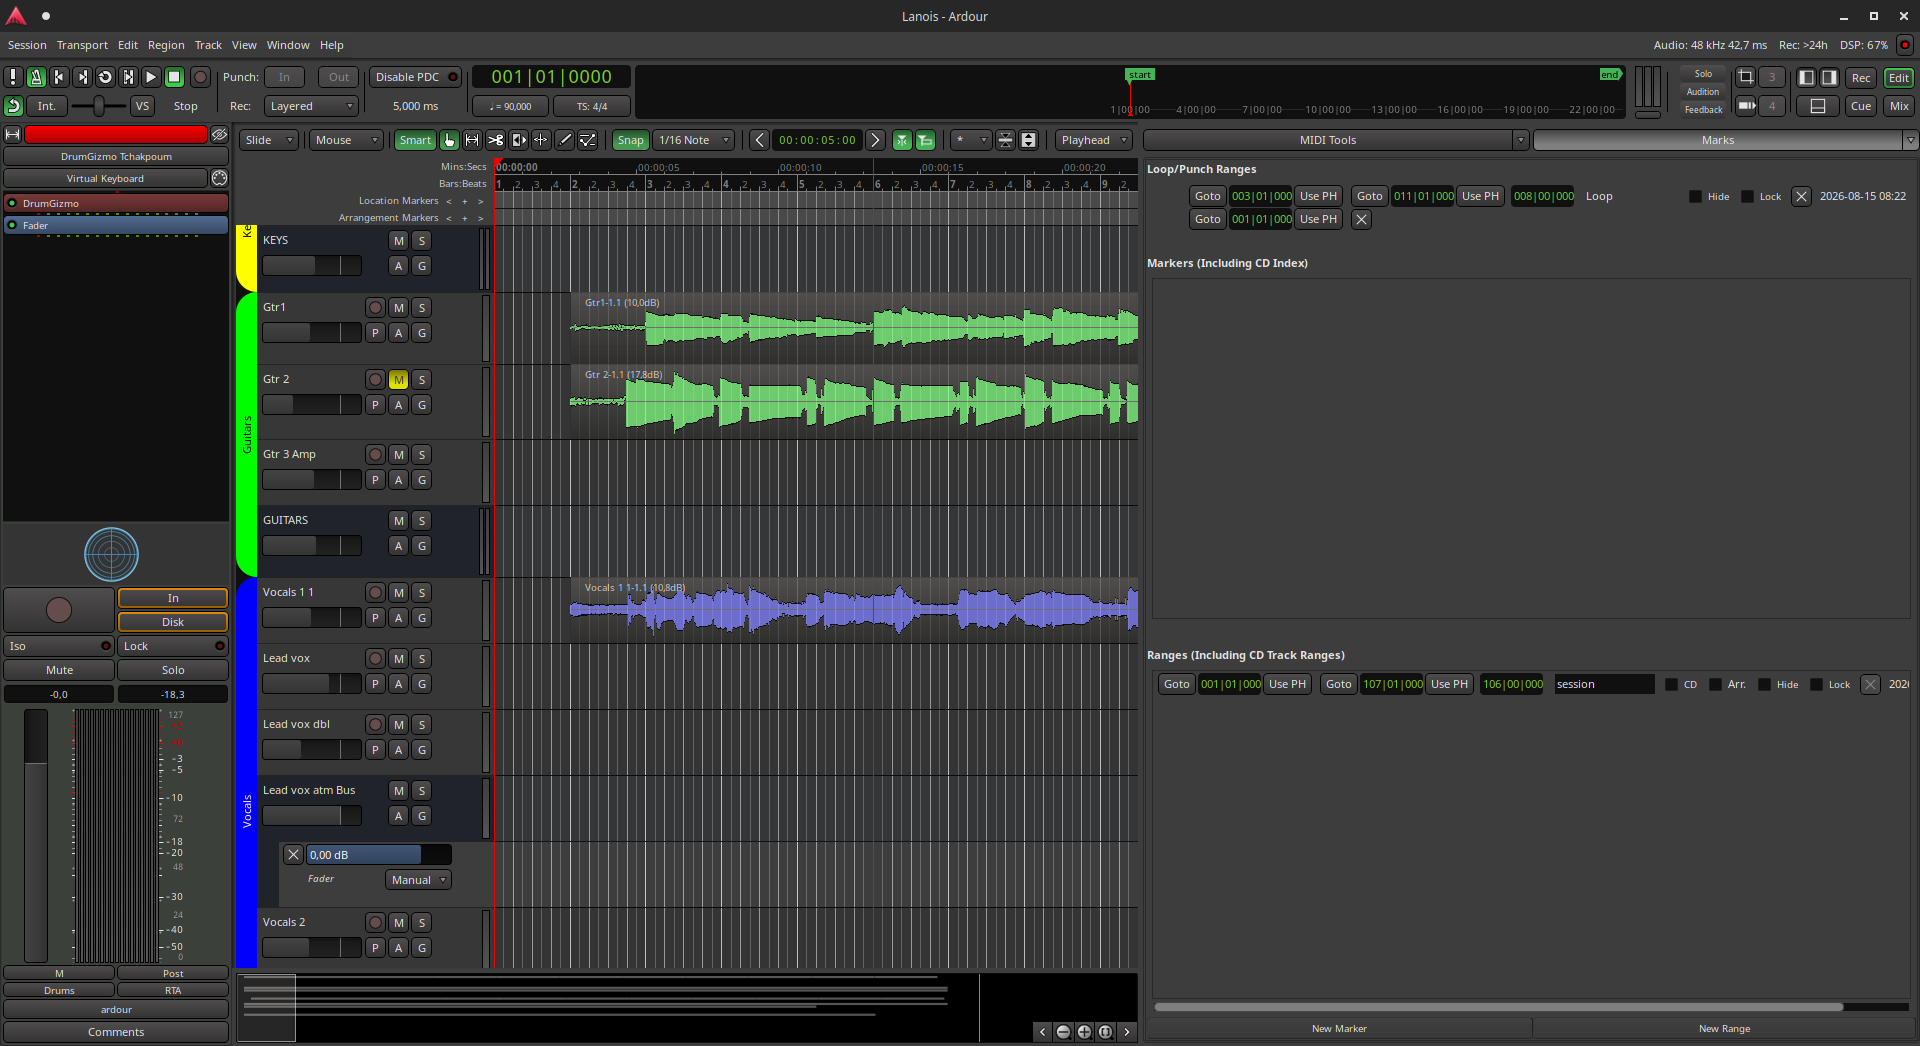Image resolution: width=1920 pixels, height=1046 pixels.
Task: Arm the global record button
Action: coord(200,77)
